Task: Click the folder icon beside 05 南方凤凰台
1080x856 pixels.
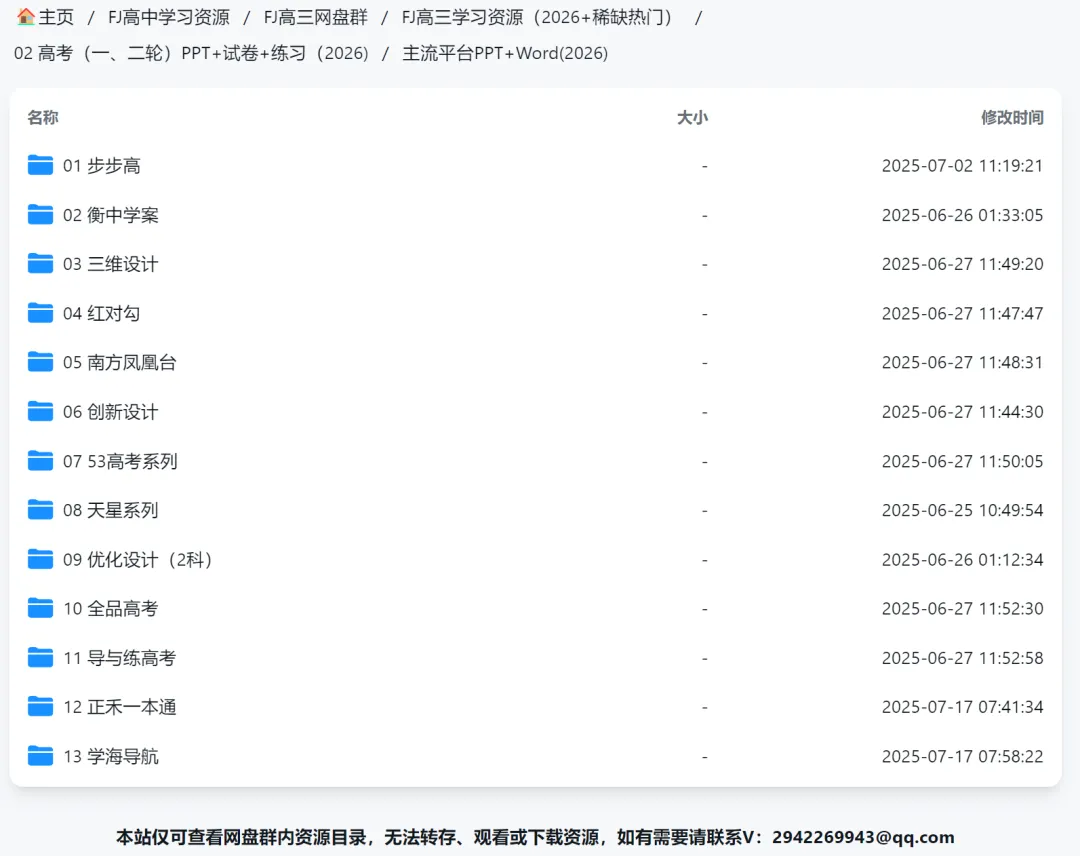Action: coord(39,362)
